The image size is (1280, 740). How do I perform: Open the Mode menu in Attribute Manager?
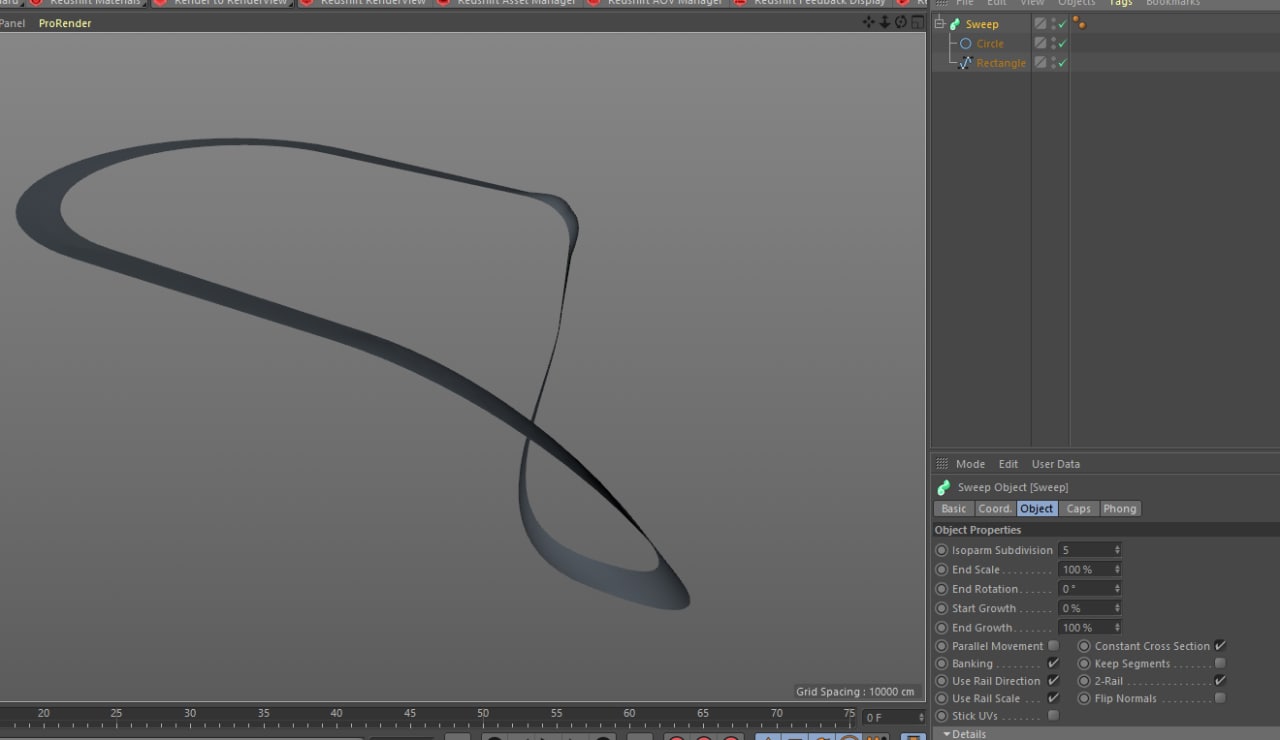click(x=970, y=464)
